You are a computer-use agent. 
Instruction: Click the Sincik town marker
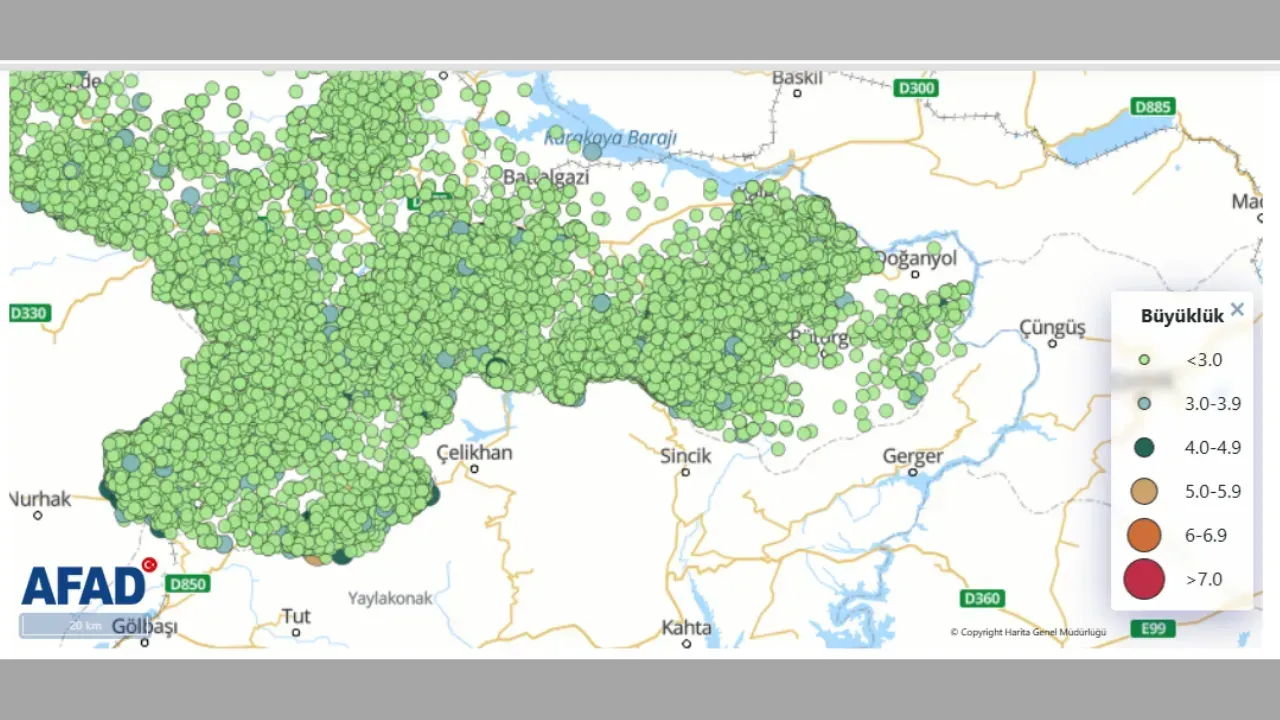tap(686, 472)
